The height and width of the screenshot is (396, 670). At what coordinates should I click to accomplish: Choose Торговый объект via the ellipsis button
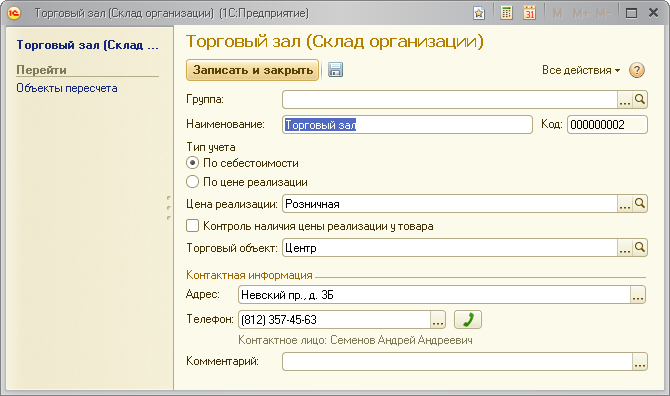point(625,248)
